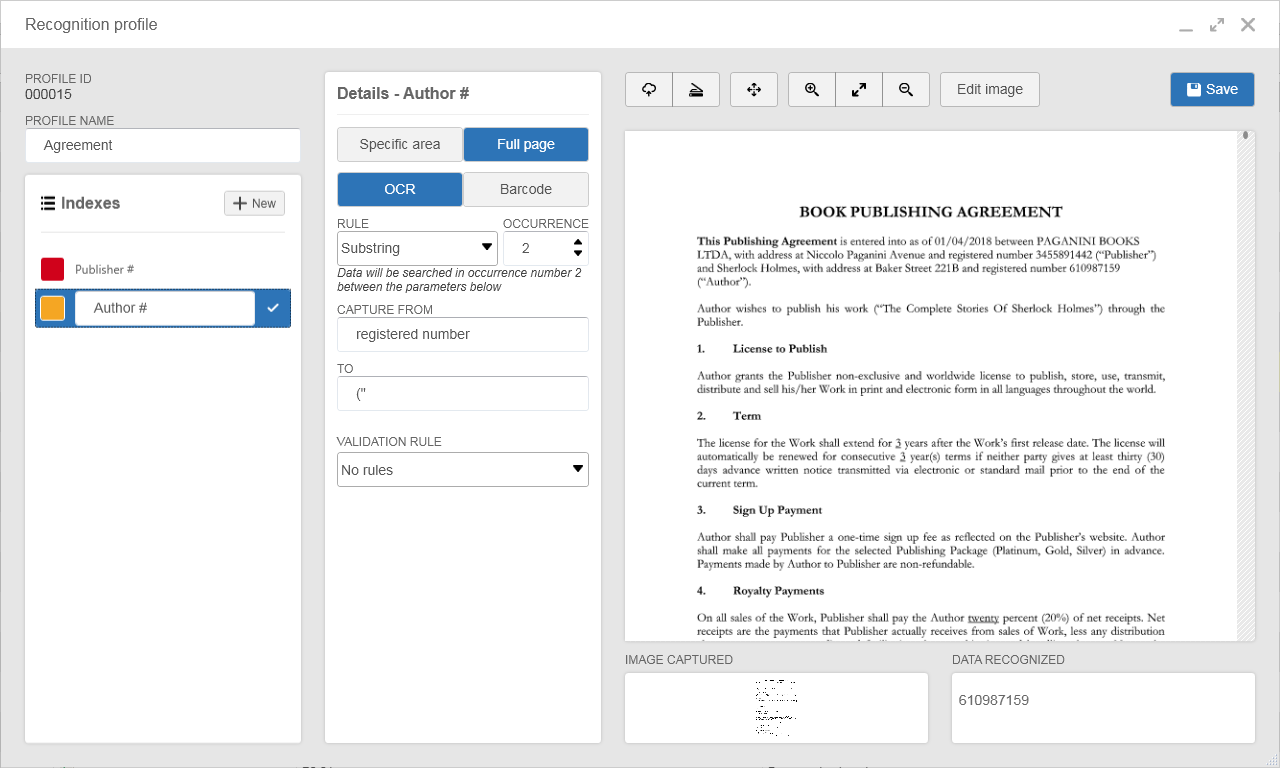Click the upload image cloud icon
Screen dimensions: 1280x768
coord(649,89)
